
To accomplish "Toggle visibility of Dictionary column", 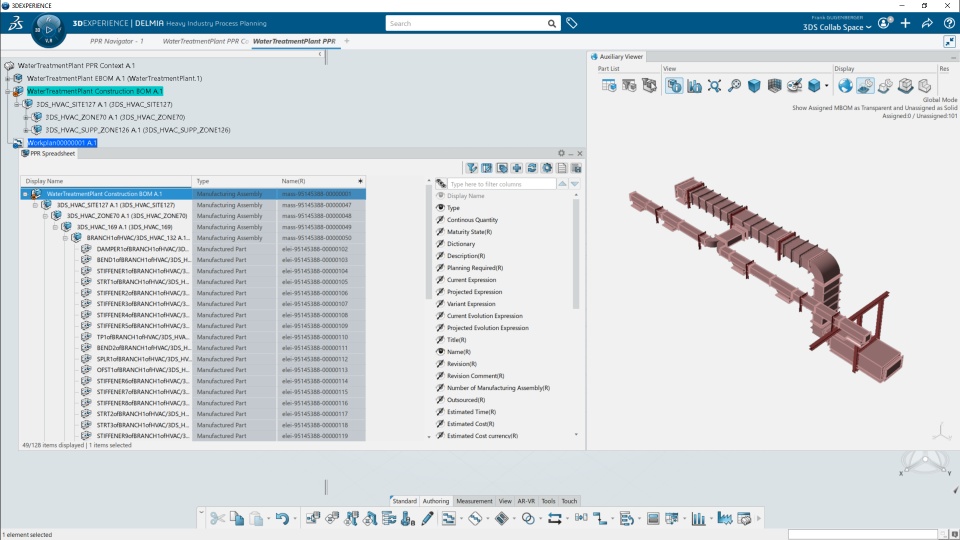I will pos(440,244).
